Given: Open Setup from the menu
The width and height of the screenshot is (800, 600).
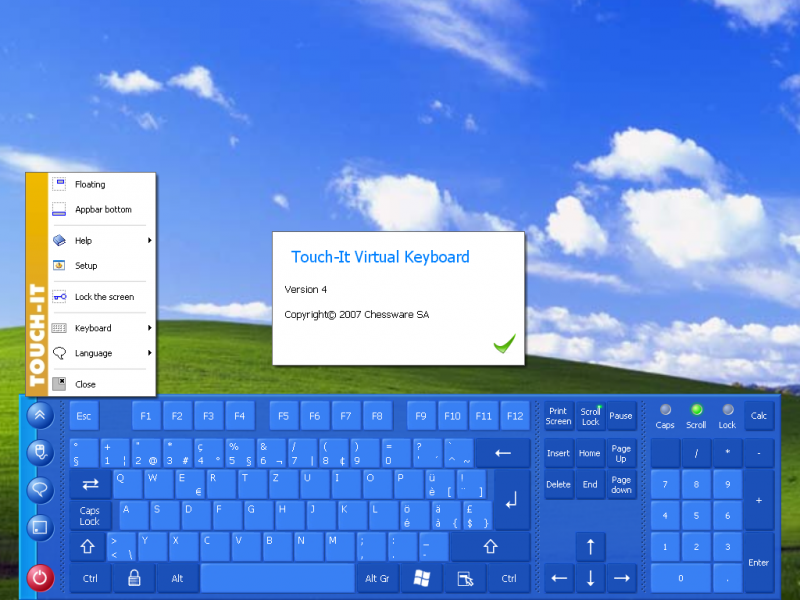Looking at the screenshot, I should coord(102,265).
